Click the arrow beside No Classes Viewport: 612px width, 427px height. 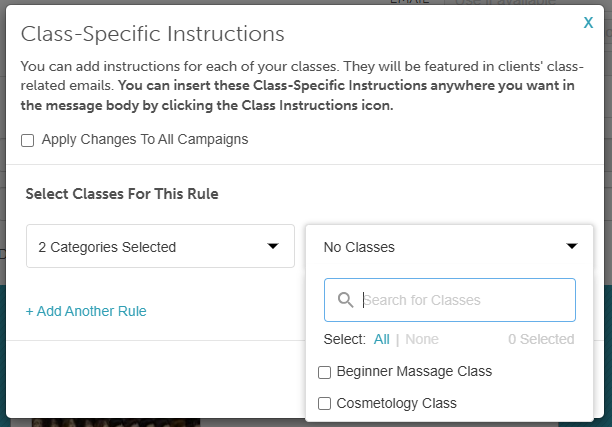(572, 246)
